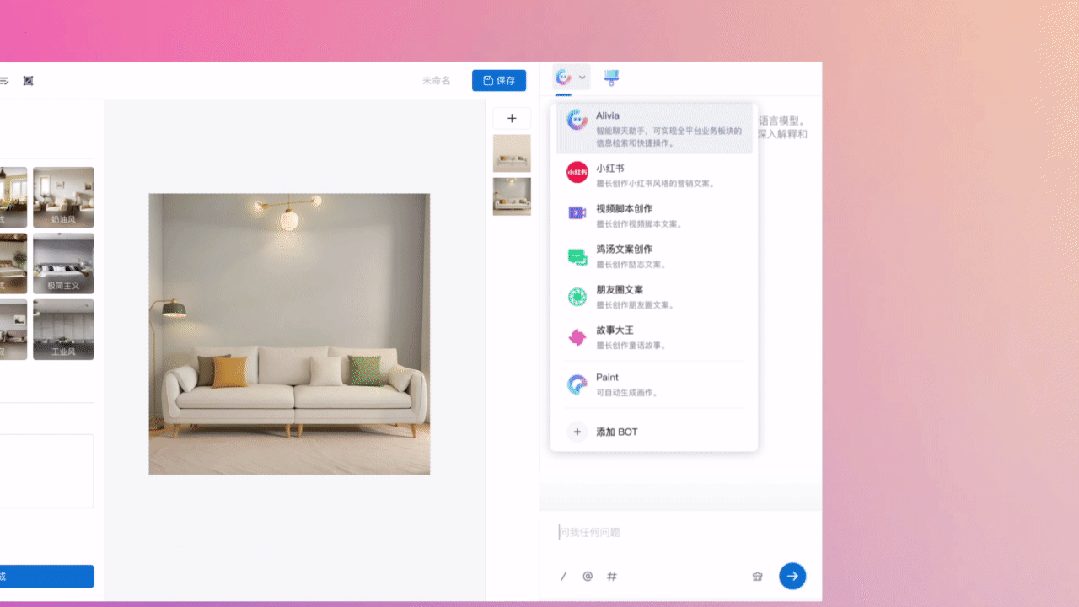The width and height of the screenshot is (1079, 607).
Task: Focus the 问我任何问题 chat input field
Action: [681, 532]
